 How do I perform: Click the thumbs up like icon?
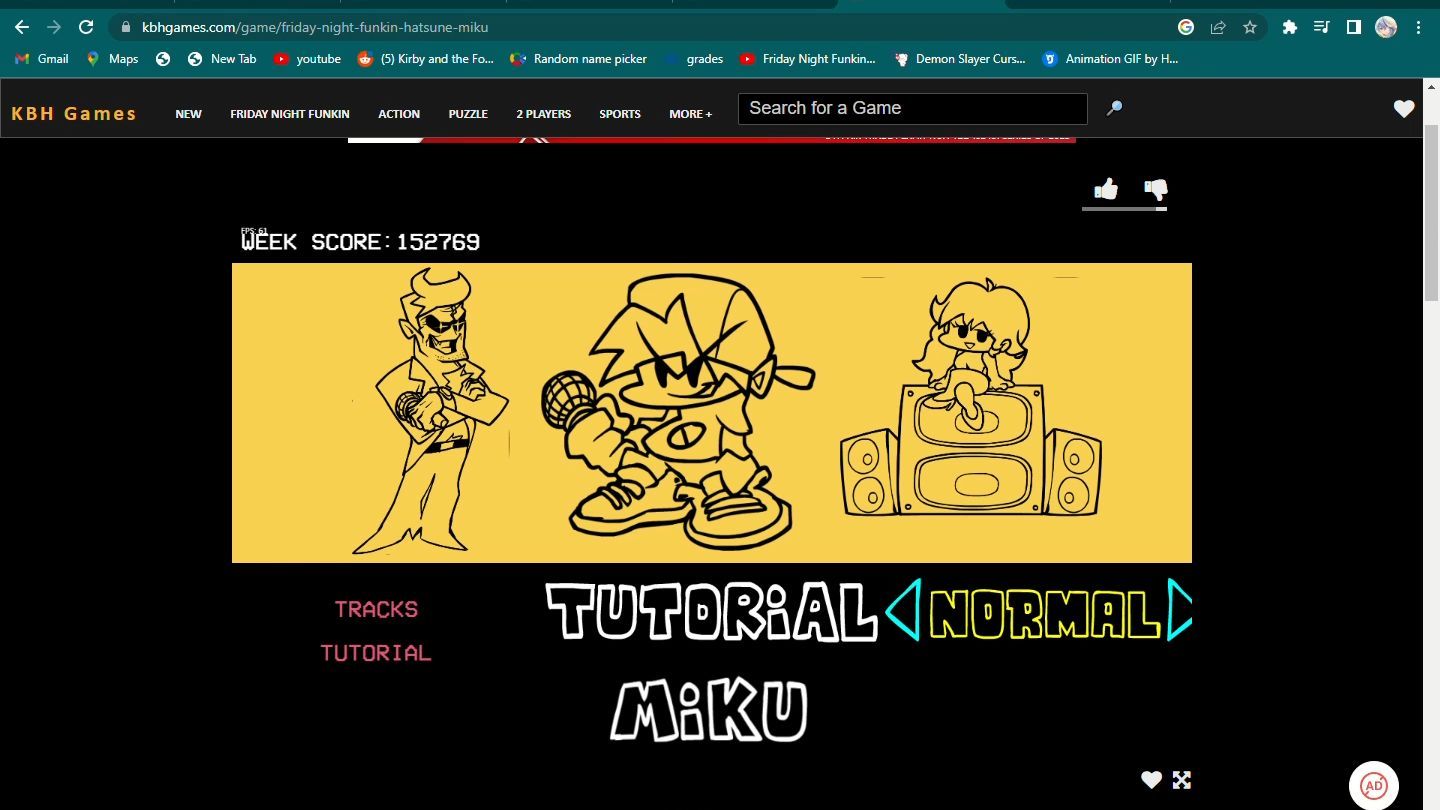click(x=1105, y=189)
